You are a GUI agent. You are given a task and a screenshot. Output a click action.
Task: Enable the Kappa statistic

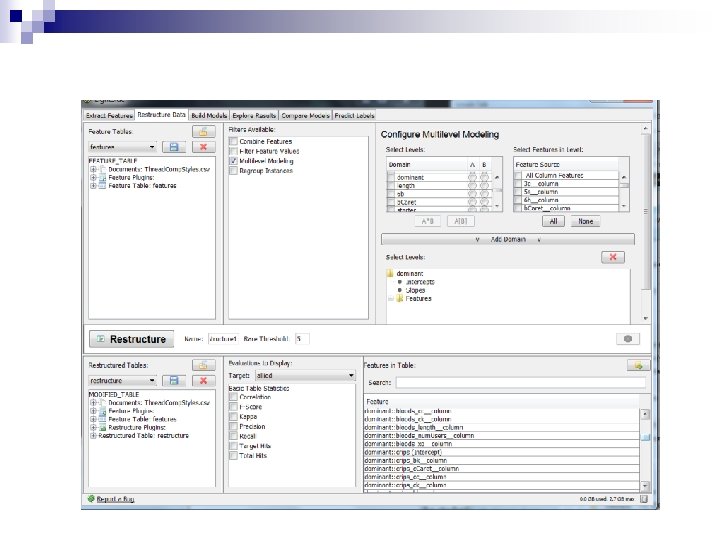tap(233, 416)
